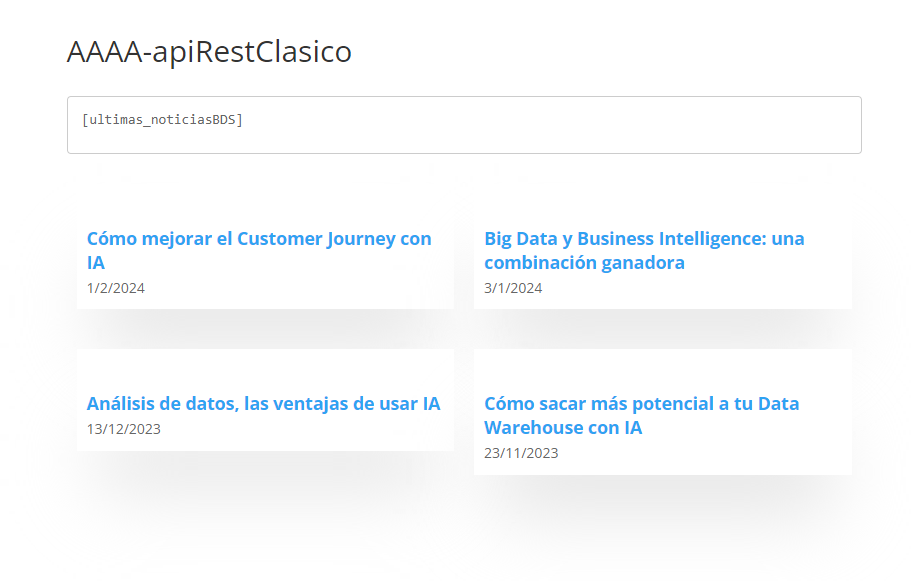Open article "Cómo mejorar el Customer Journey con IA"
This screenshot has height=581, width=911.
click(x=259, y=250)
